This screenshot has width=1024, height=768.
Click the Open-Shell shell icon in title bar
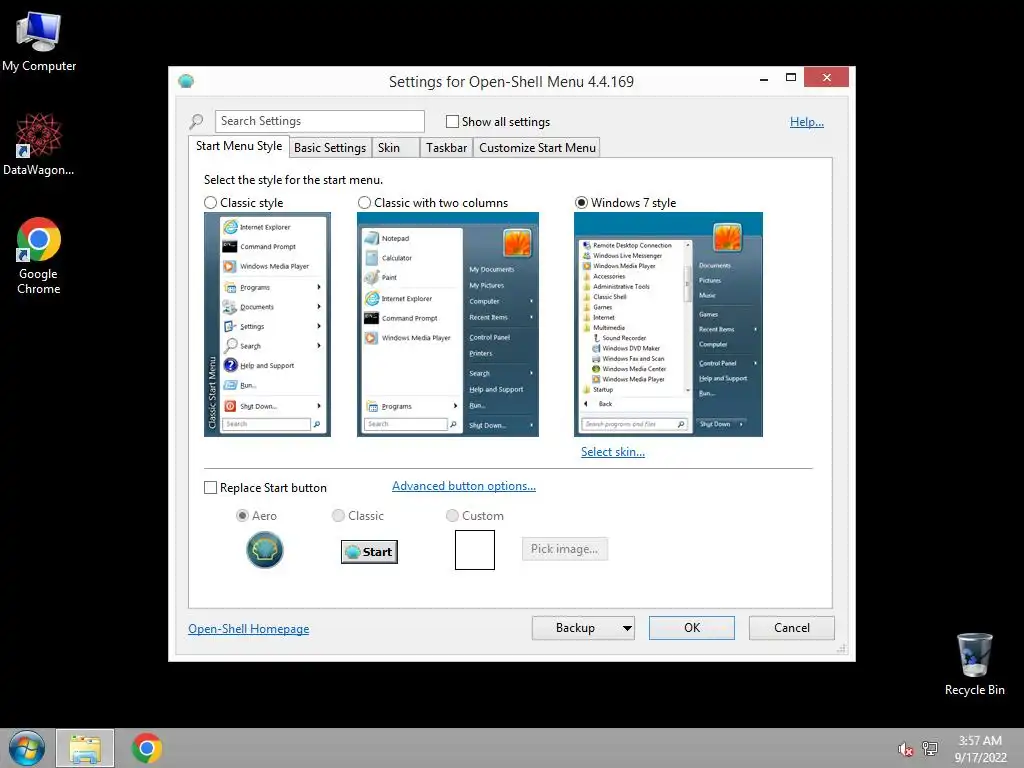pos(186,81)
